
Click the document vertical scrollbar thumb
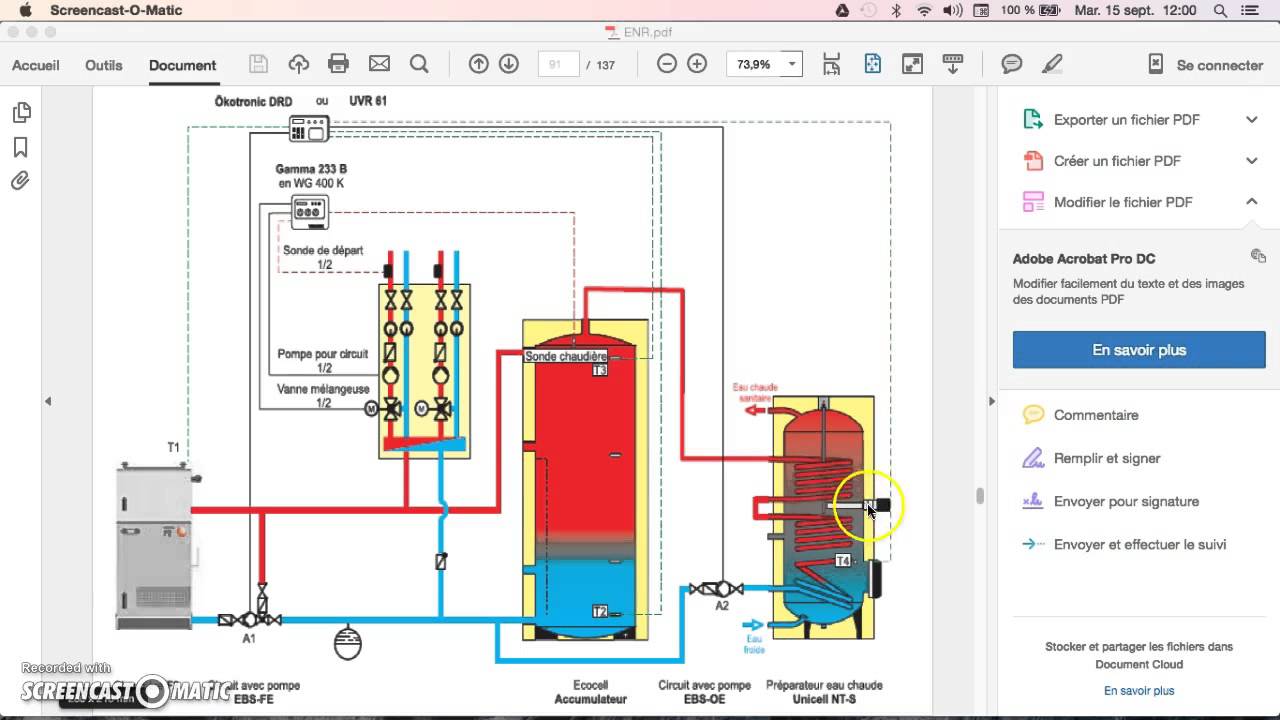[980, 496]
